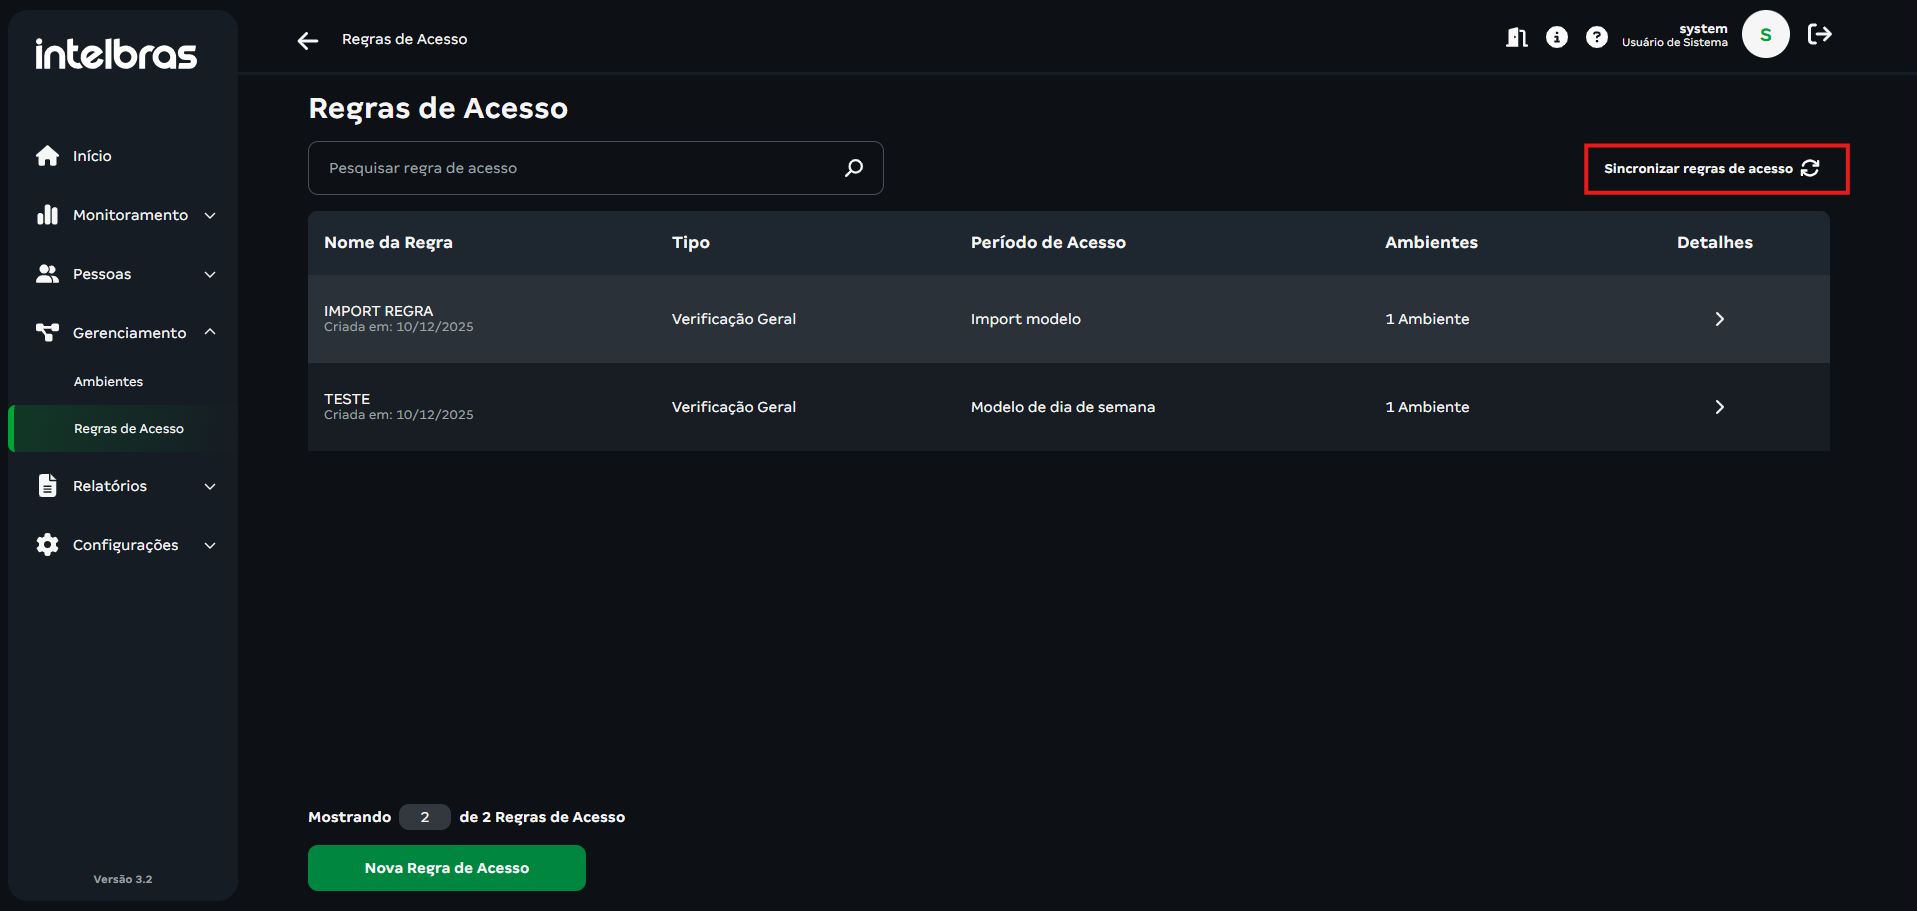Image resolution: width=1917 pixels, height=911 pixels.
Task: Open details chevron for IMPORT REGRA
Action: (1719, 319)
